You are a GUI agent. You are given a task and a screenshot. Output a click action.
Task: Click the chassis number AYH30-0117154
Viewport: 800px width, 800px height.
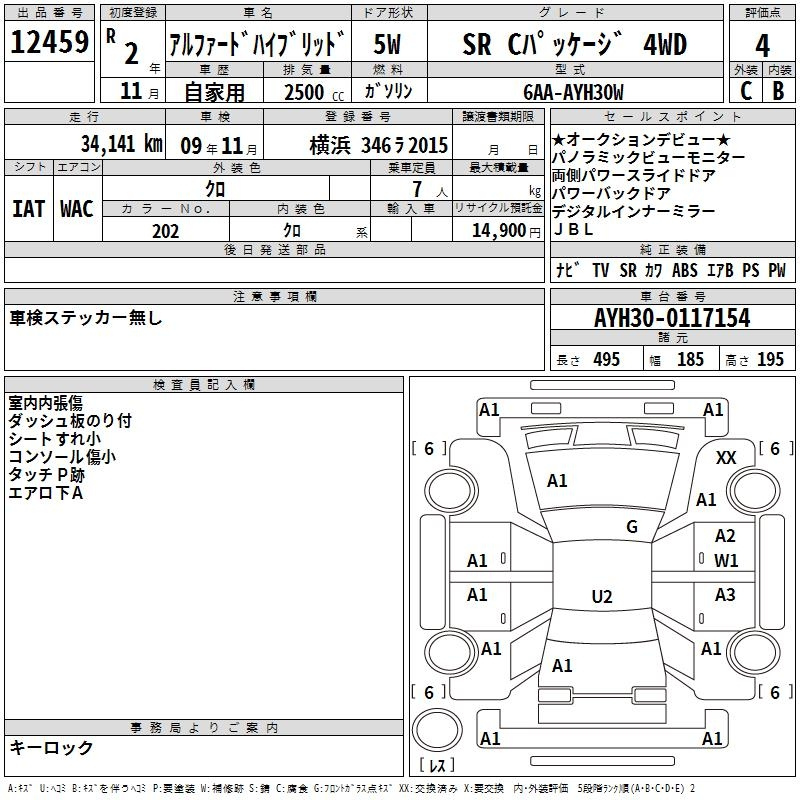(671, 318)
